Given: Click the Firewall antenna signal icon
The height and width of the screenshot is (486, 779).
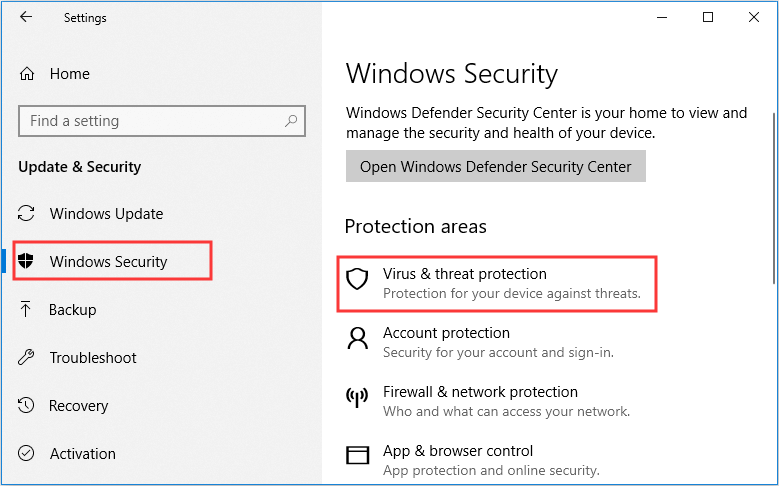Looking at the screenshot, I should [357, 397].
